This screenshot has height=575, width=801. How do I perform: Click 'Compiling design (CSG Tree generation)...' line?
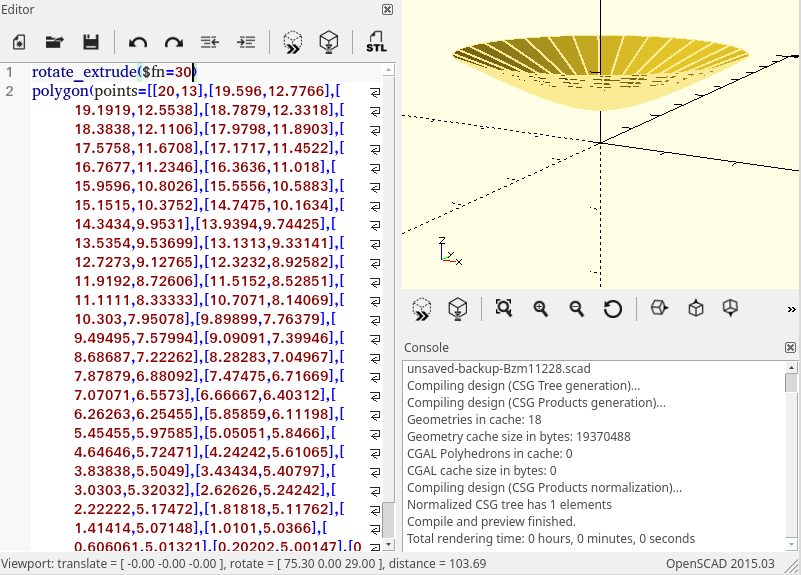[x=523, y=386]
